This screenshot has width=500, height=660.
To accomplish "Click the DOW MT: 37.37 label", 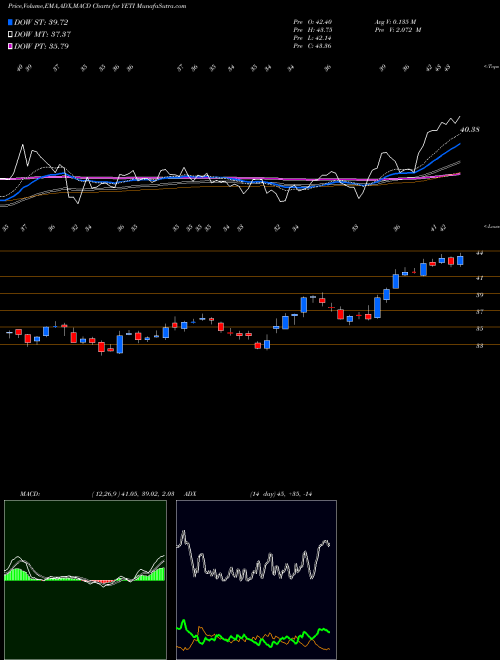I will tap(42, 35).
